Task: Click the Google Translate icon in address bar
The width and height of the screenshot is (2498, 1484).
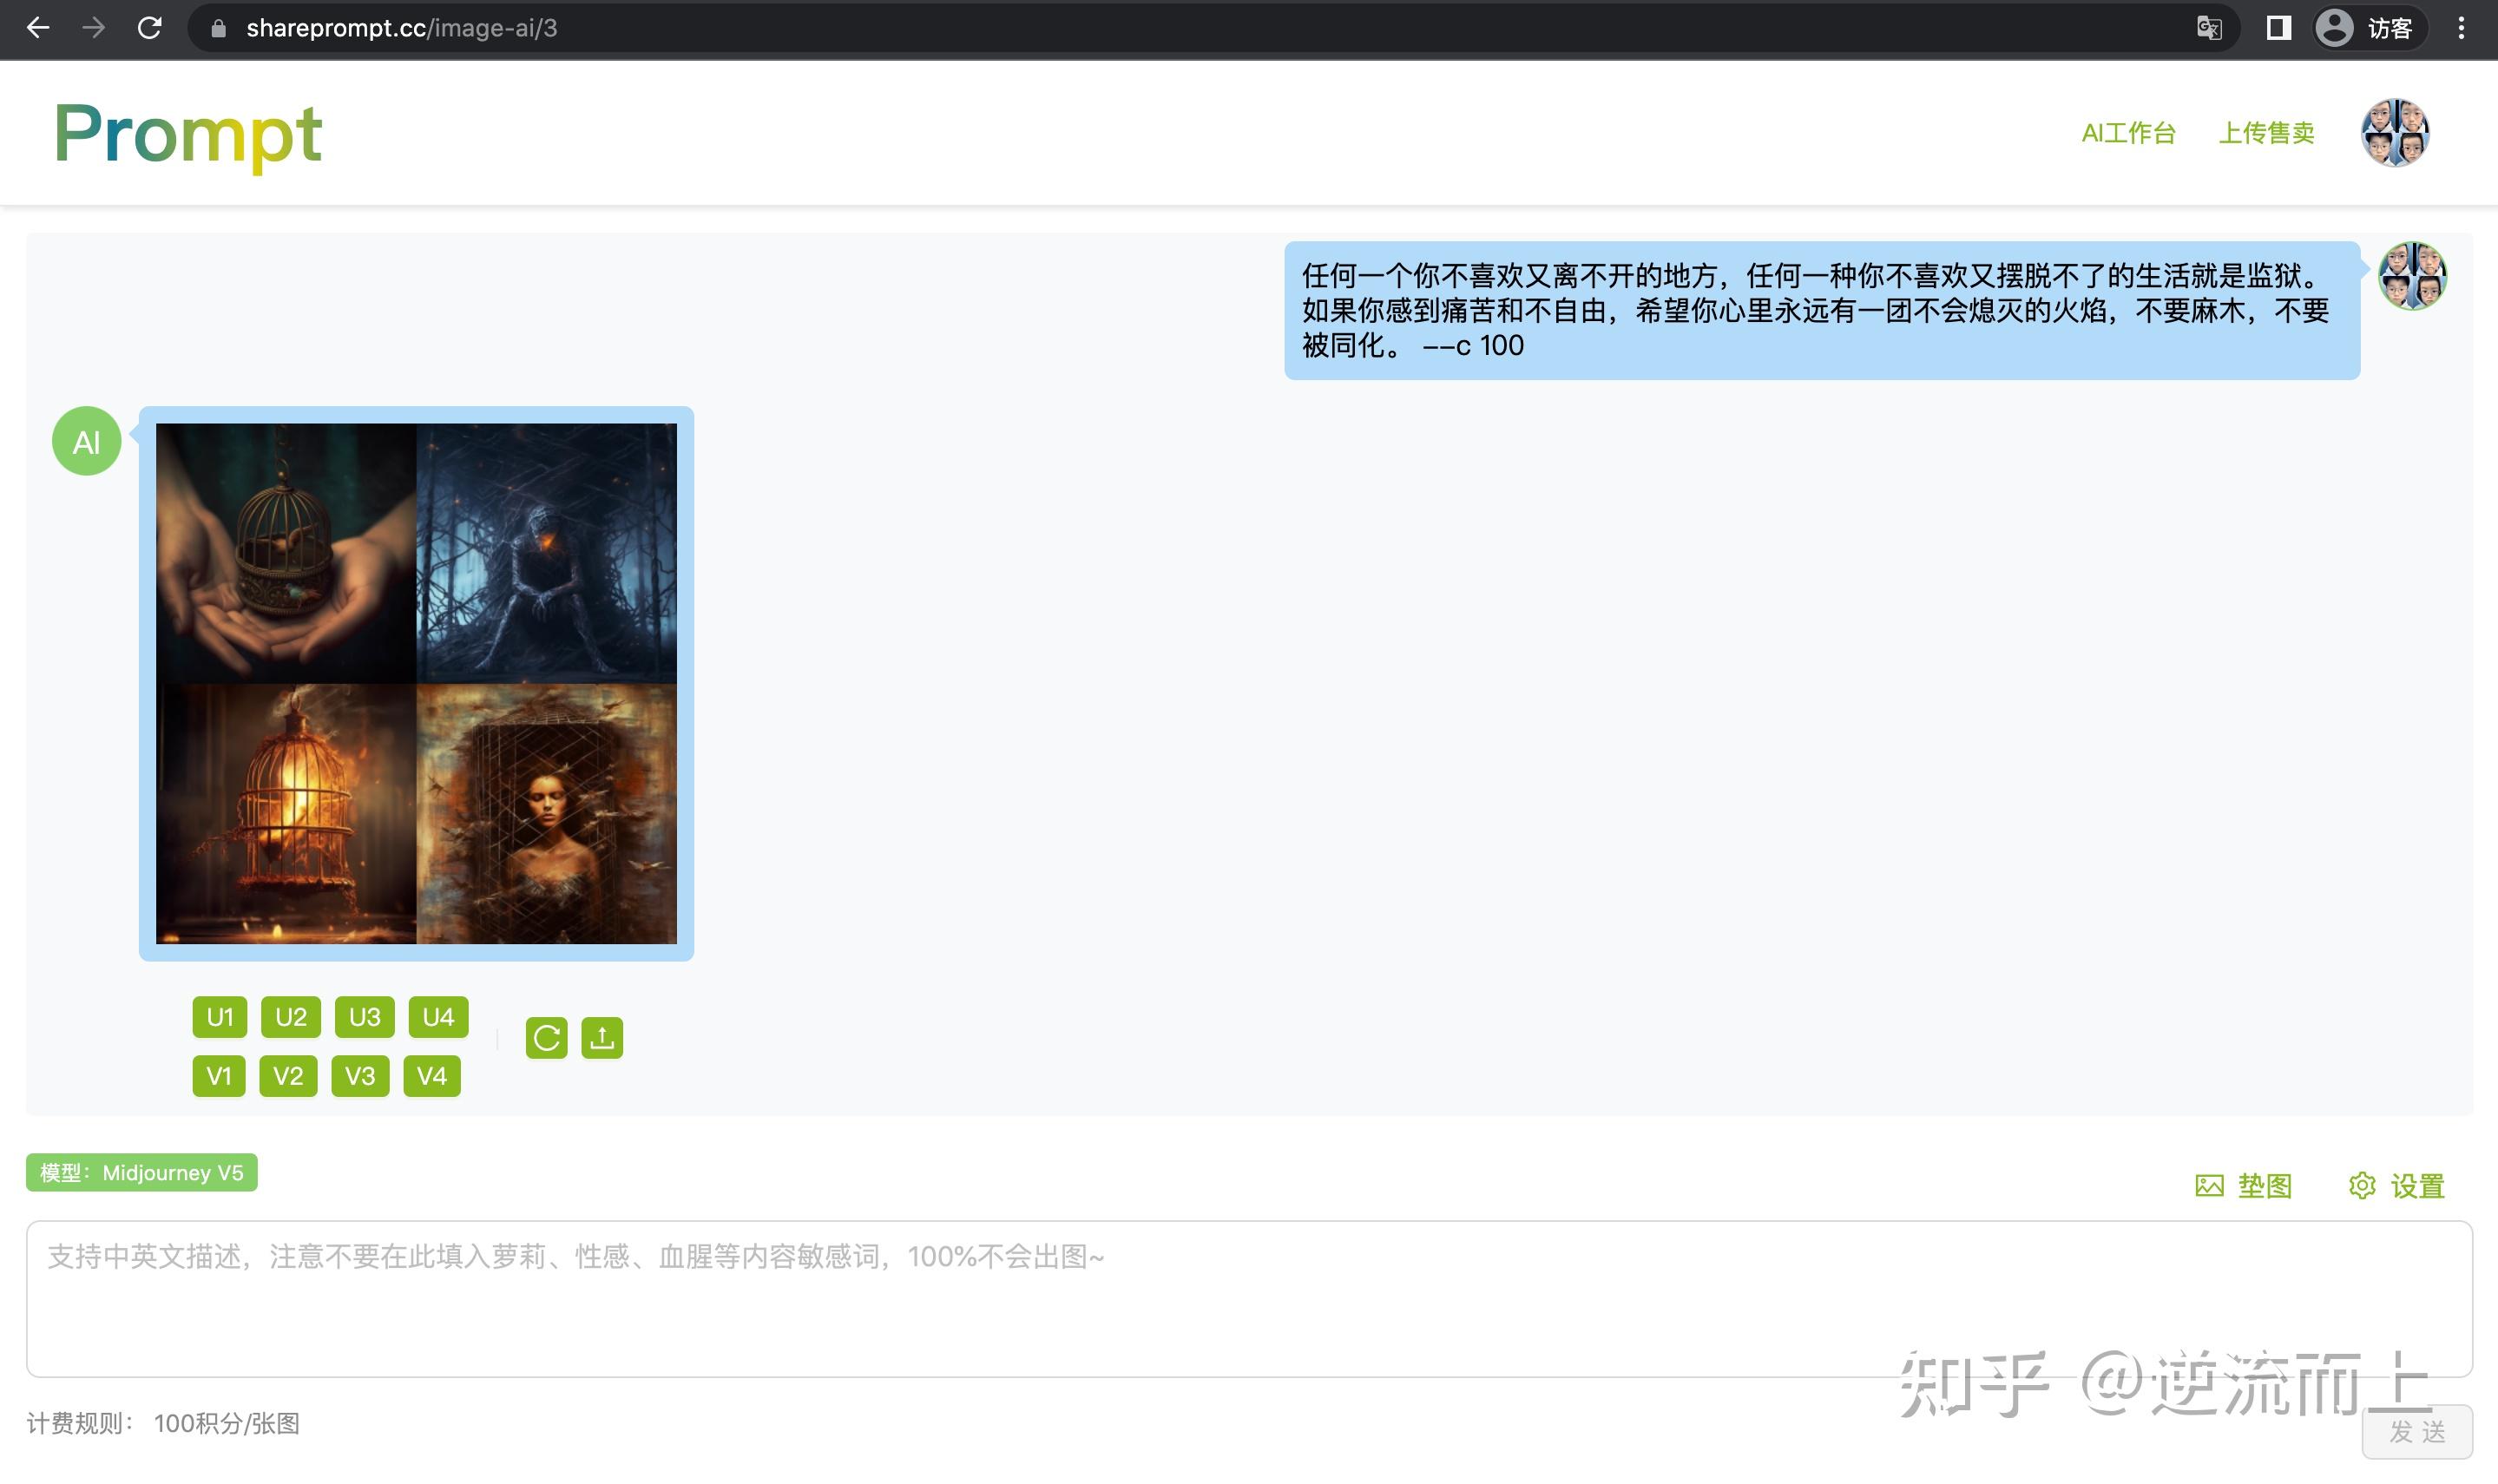Action: (2210, 28)
